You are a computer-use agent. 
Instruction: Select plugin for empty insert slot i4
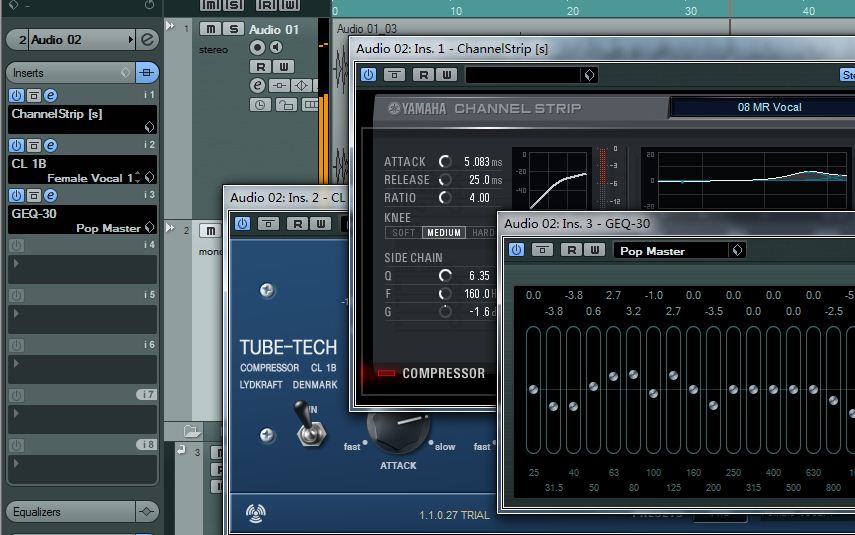coord(82,268)
